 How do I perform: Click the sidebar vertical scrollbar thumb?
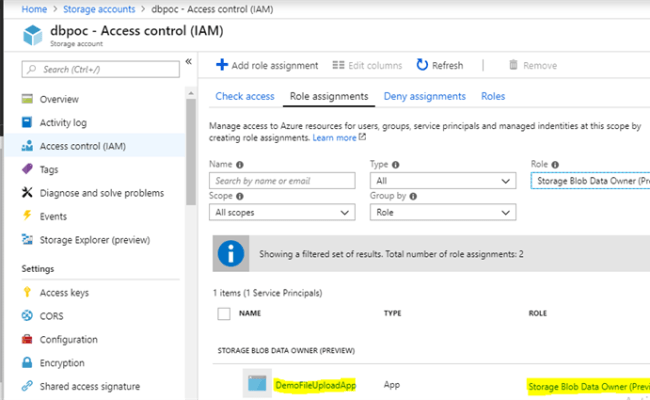pos(191,152)
